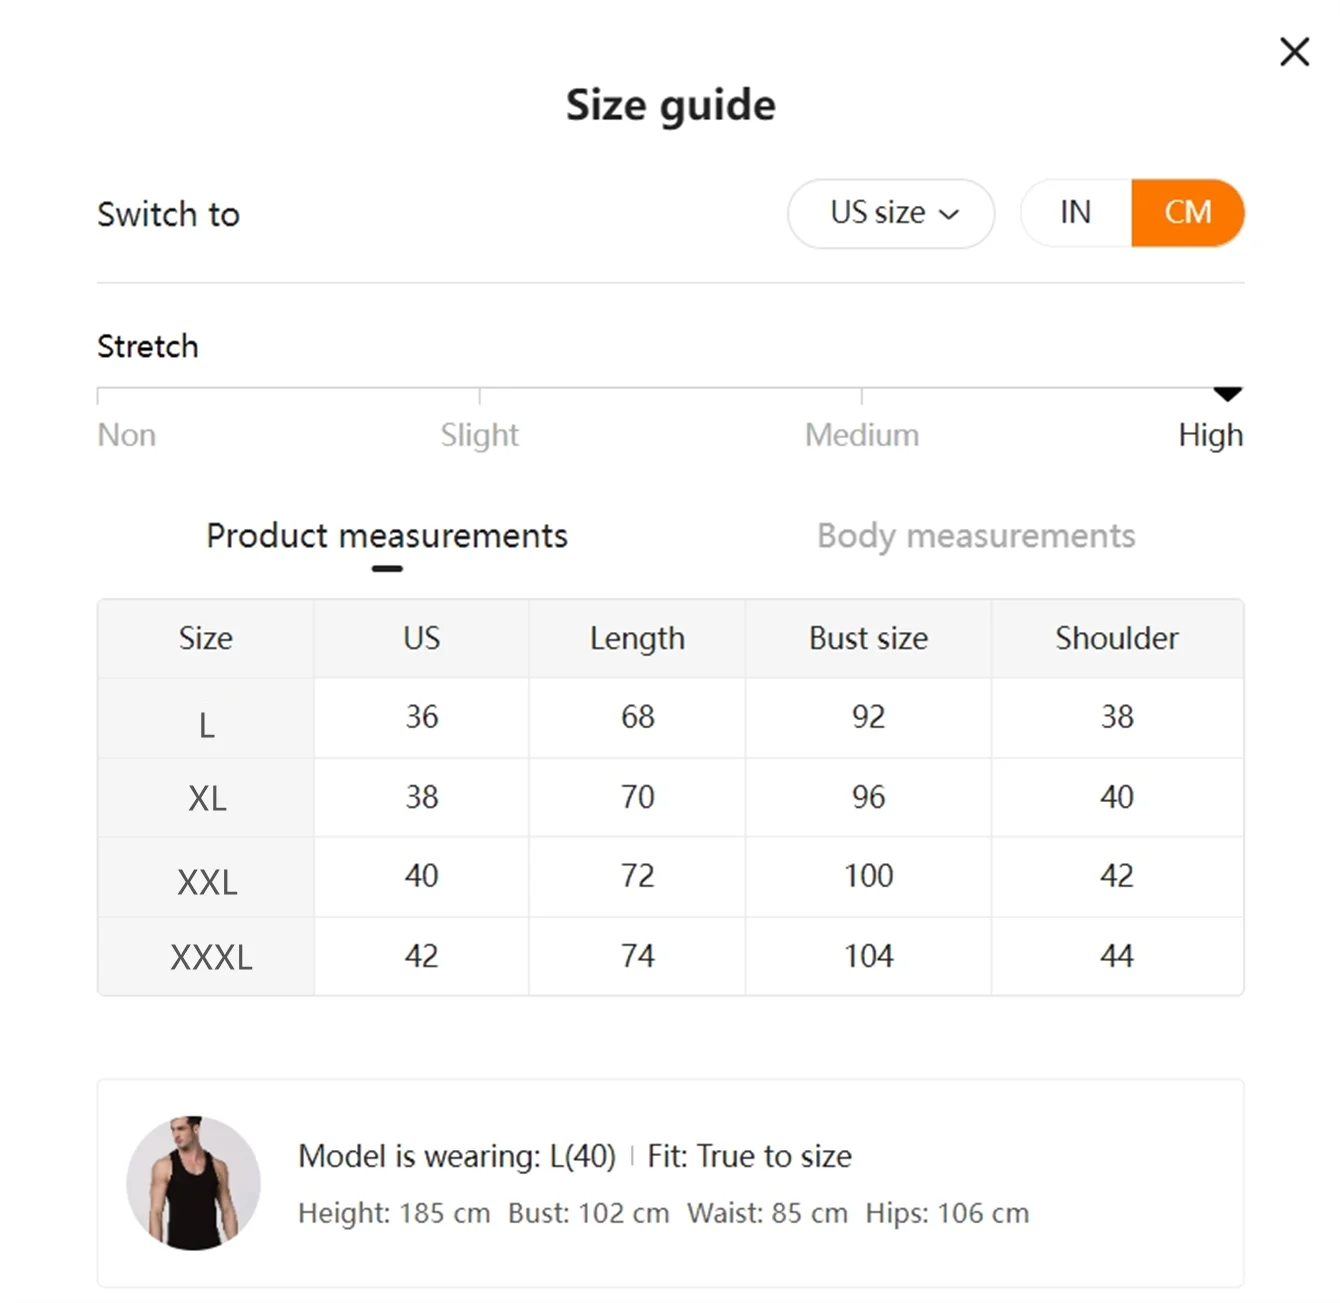This screenshot has height=1303, width=1340.
Task: Expand the US size chevron arrow
Action: click(x=949, y=214)
